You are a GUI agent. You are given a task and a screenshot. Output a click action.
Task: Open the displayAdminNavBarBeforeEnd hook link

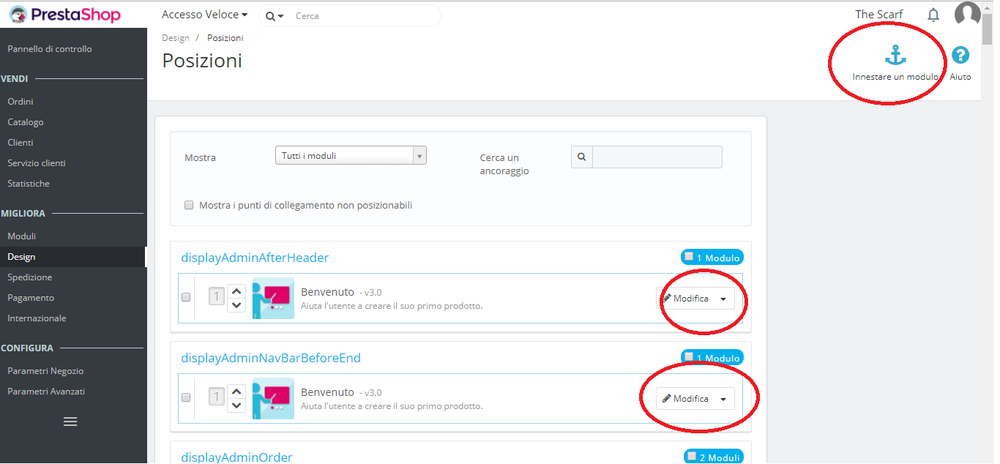[270, 358]
